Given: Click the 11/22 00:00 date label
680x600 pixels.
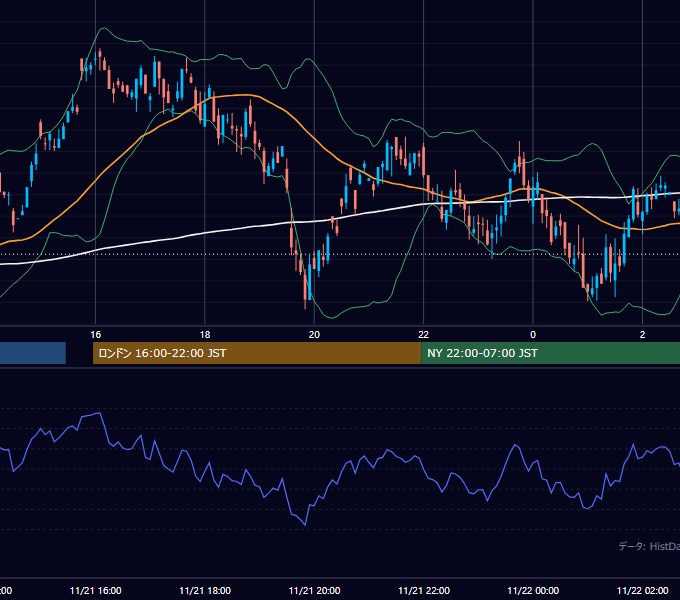Looking at the screenshot, I should (533, 590).
